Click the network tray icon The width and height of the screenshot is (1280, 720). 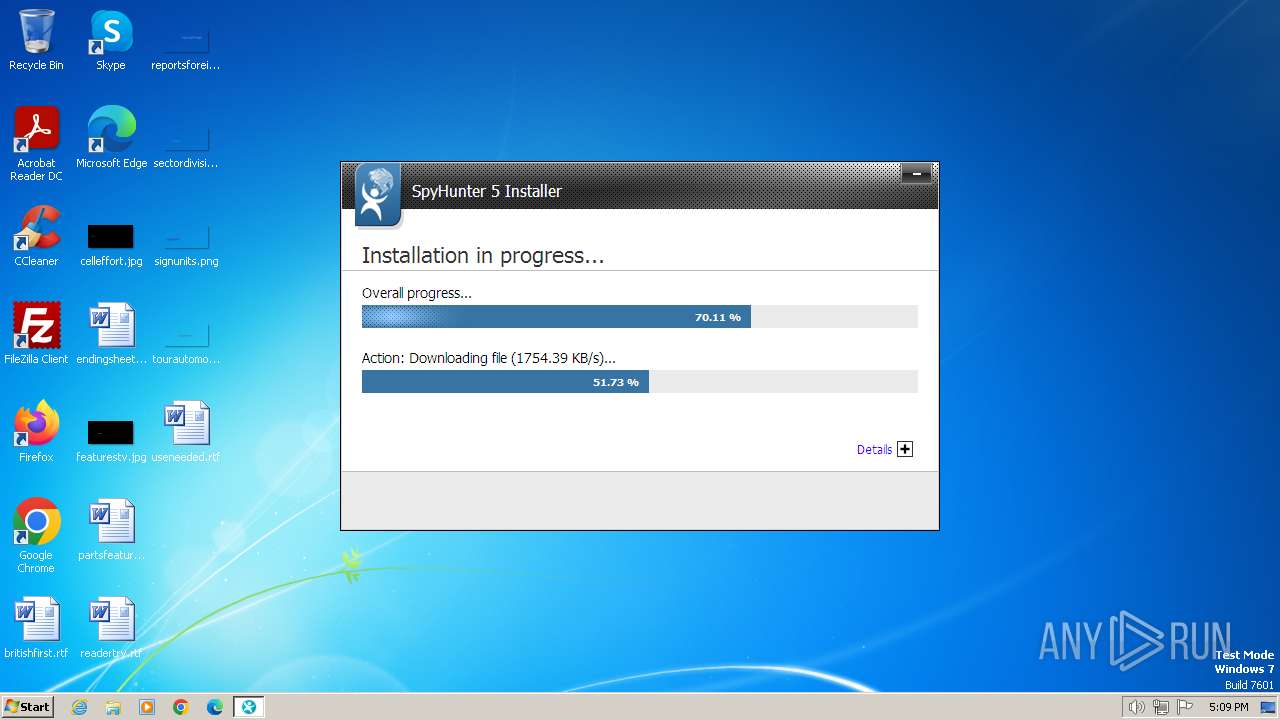pos(1161,707)
